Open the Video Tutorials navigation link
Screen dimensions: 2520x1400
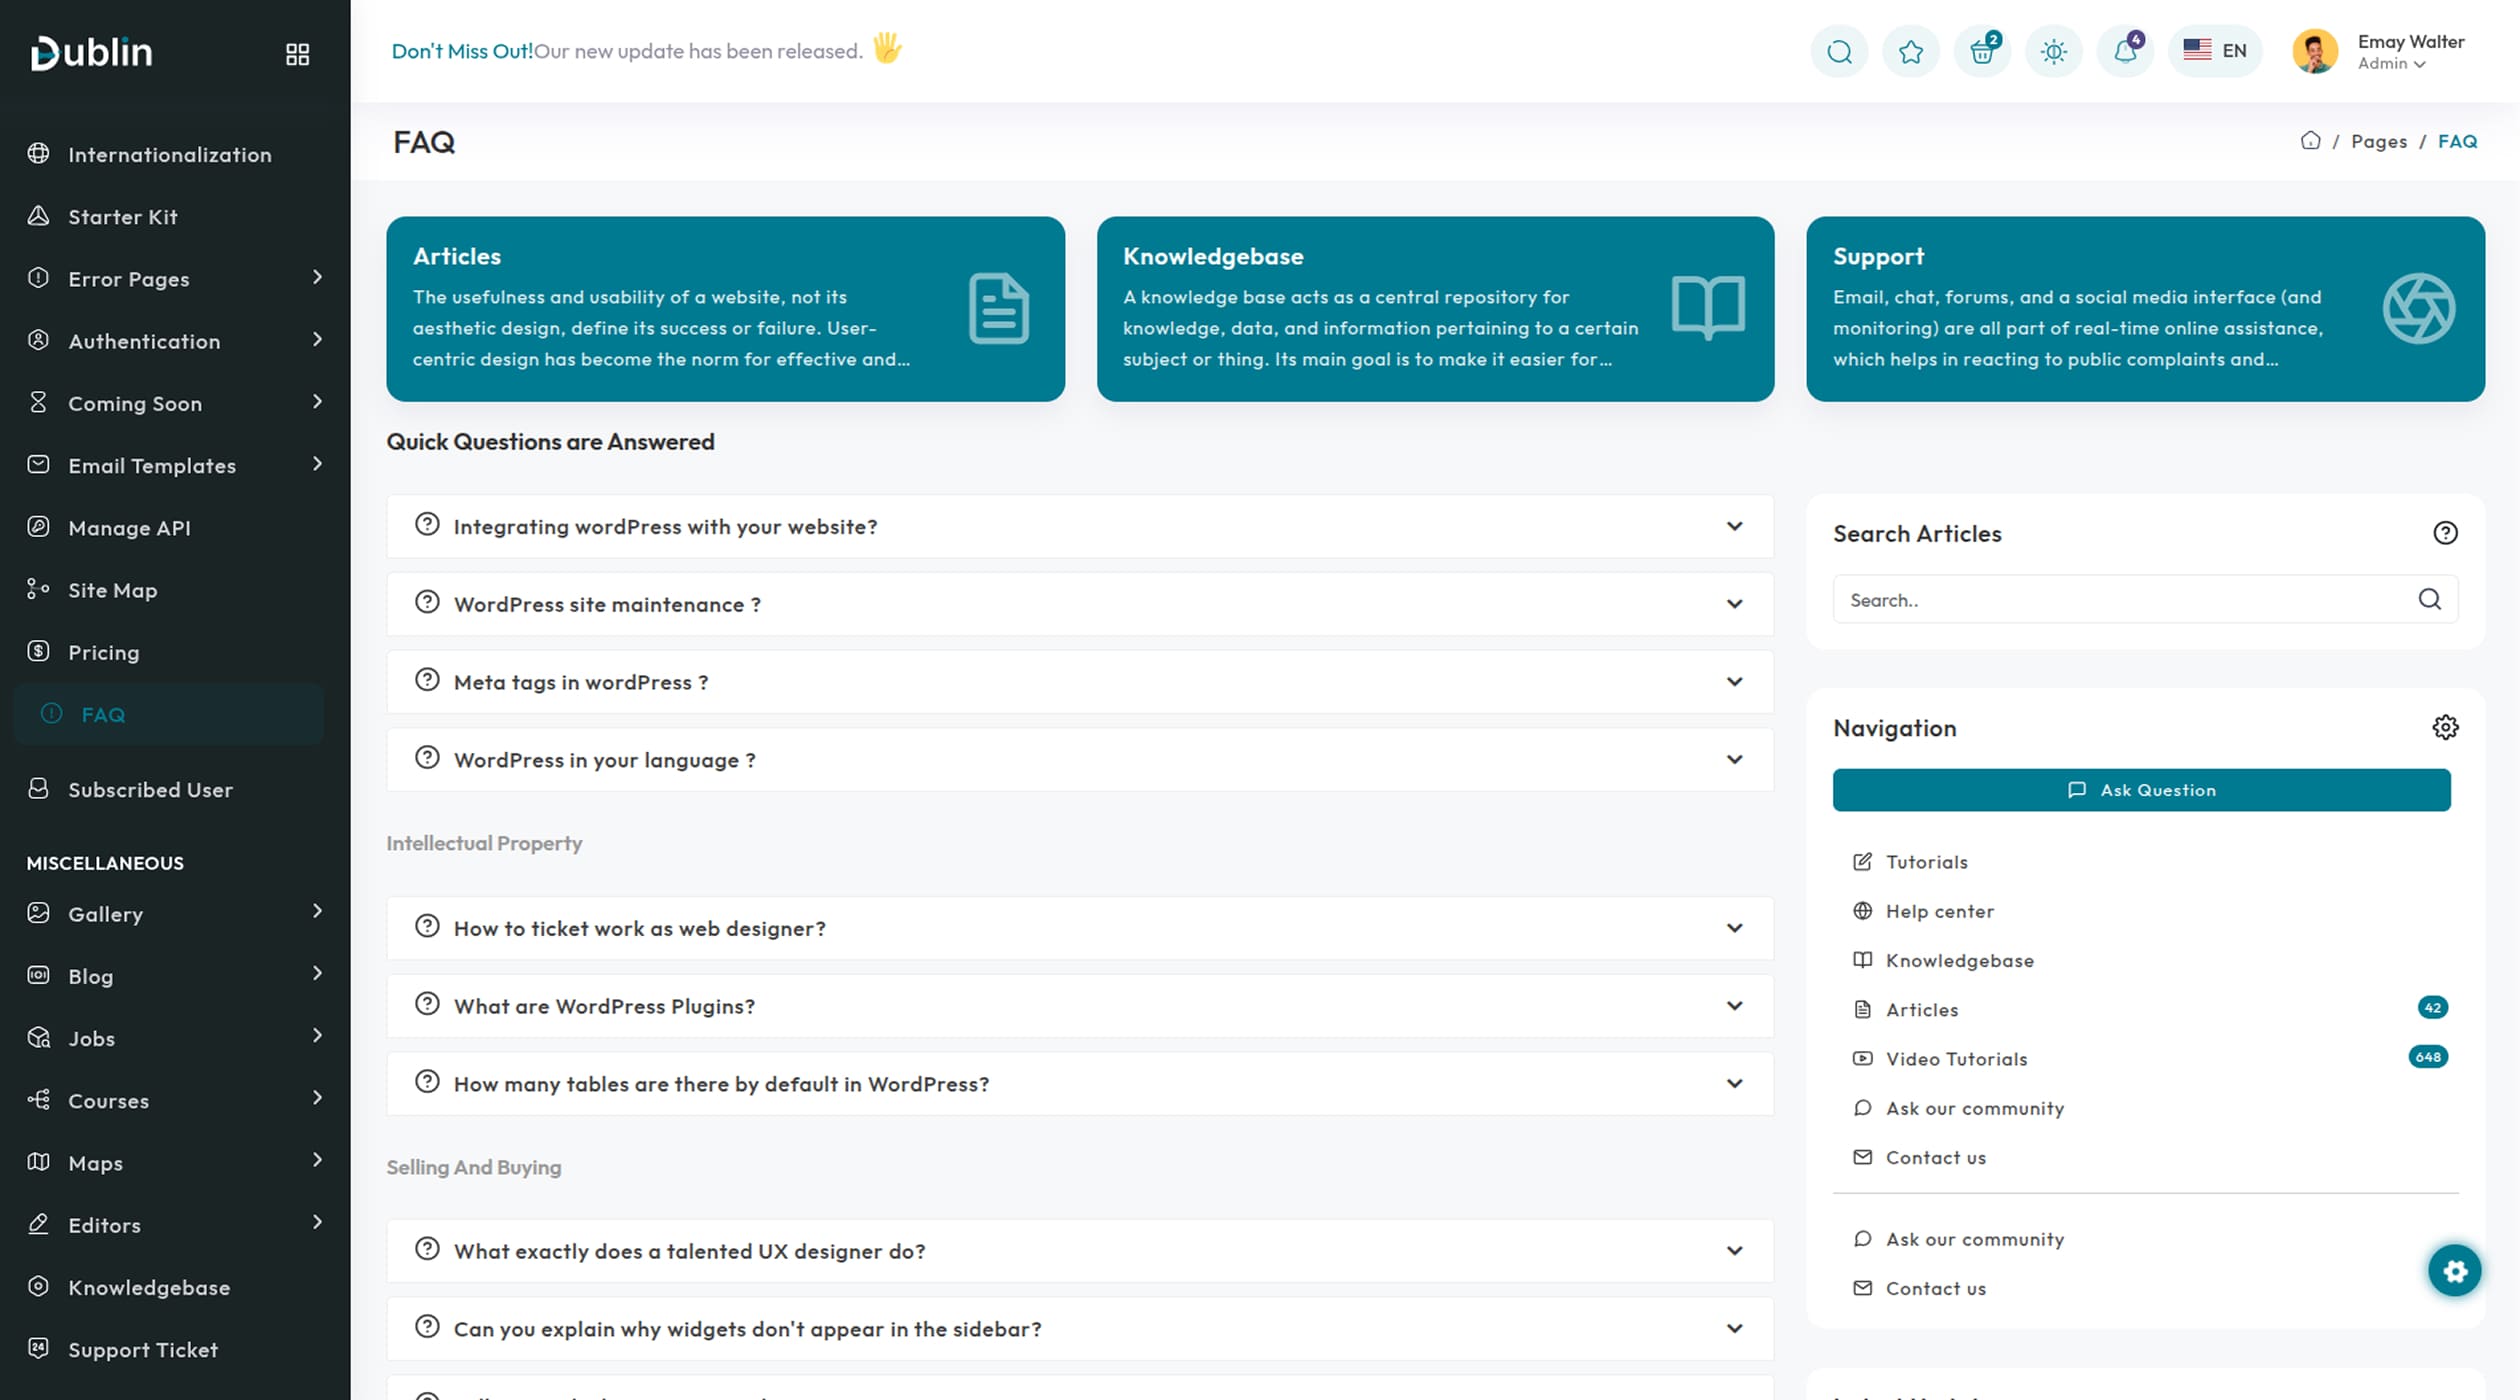[1956, 1058]
